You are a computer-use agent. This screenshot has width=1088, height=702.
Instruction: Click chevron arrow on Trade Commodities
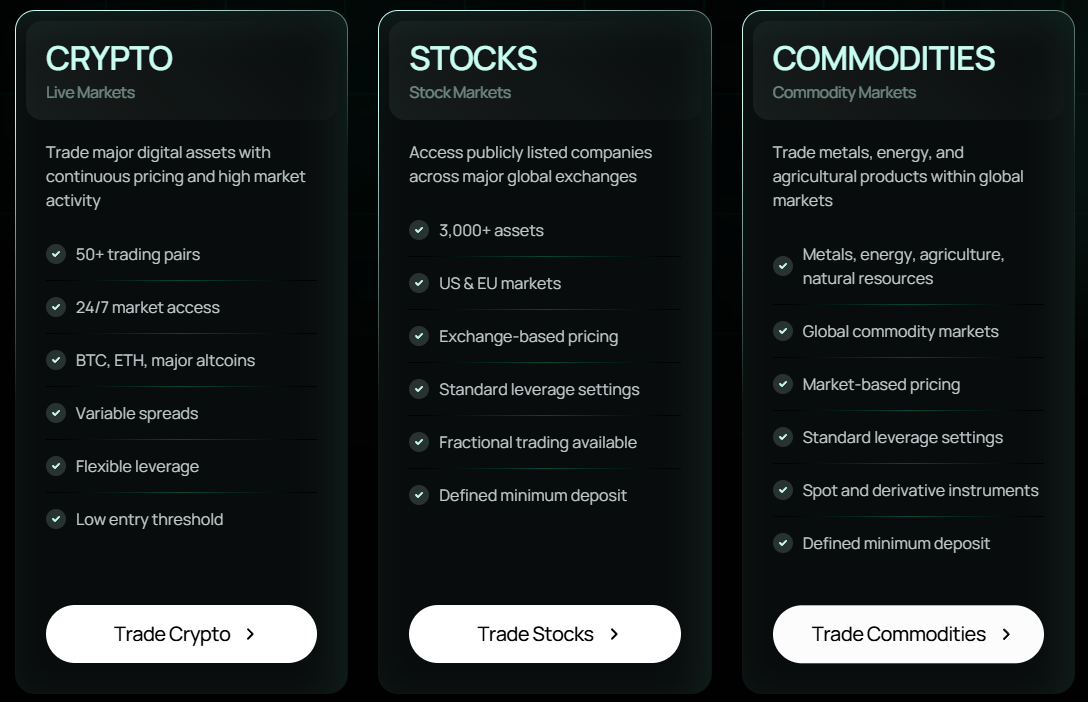point(1006,634)
